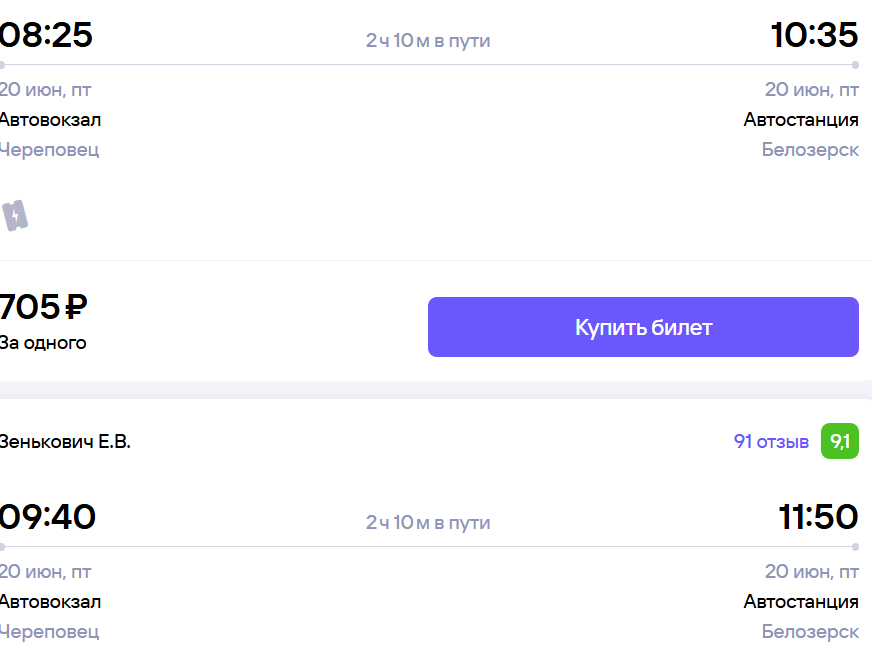Click the route end dot under 11:50
The image size is (872, 655).
(x=855, y=547)
